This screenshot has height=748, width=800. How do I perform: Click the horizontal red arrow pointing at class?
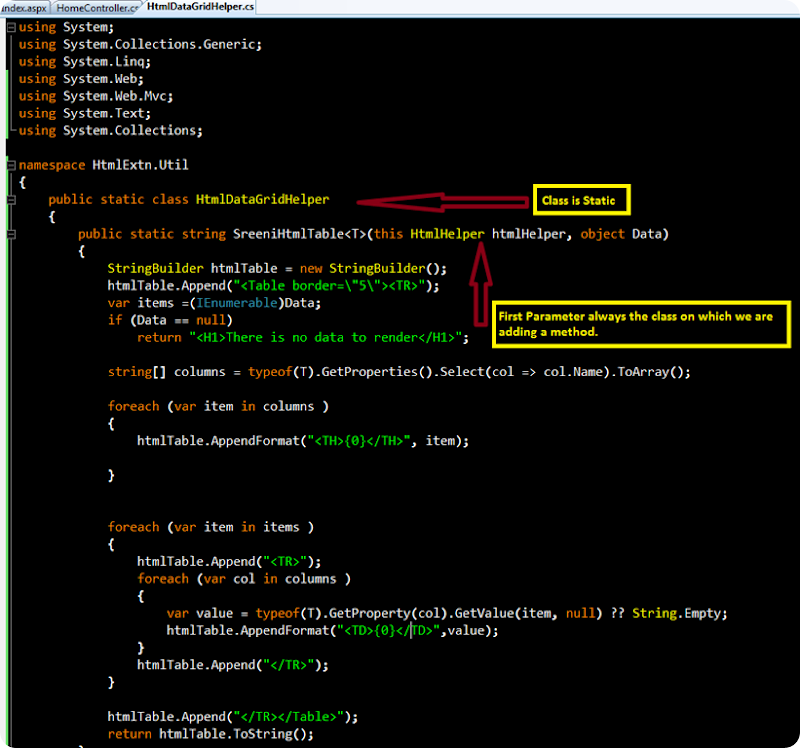pos(440,201)
